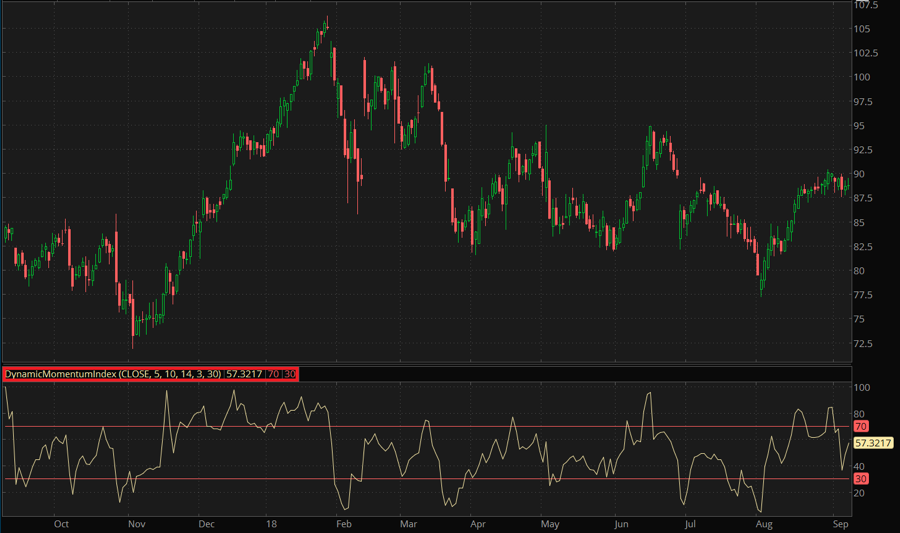Click the 18 year label on time axis

pos(271,523)
